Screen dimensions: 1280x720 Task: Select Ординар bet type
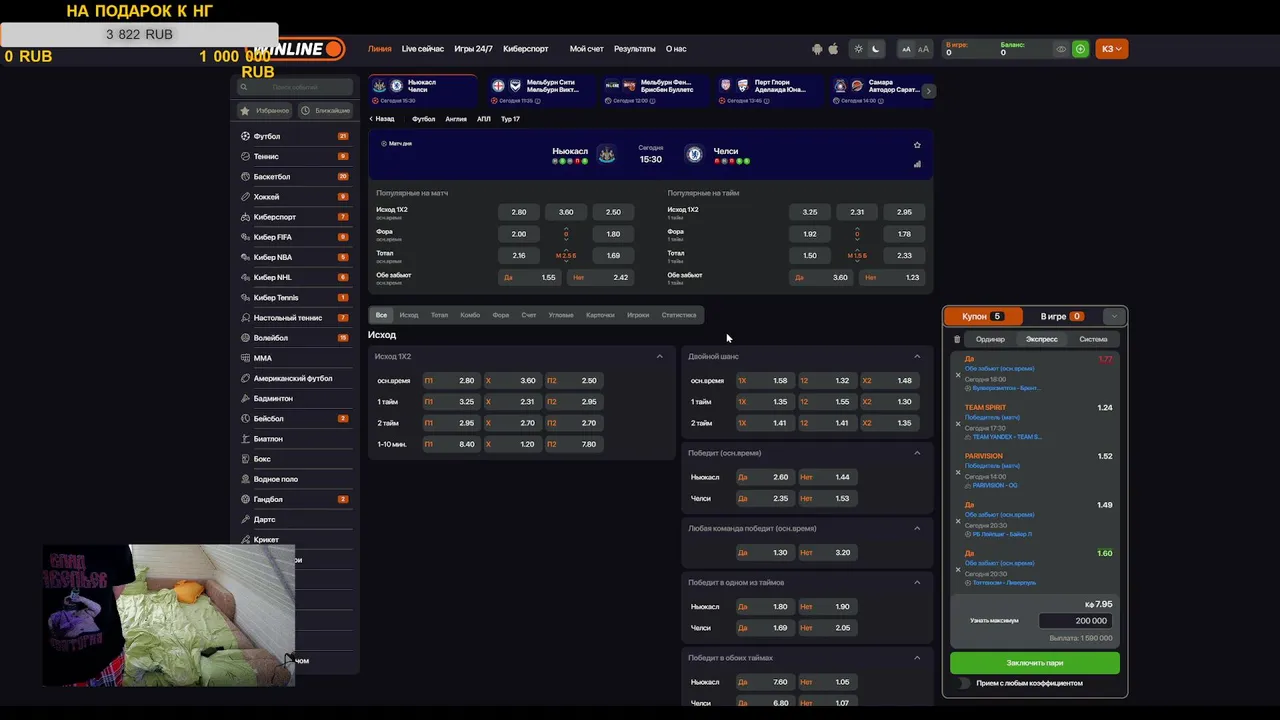[x=990, y=339]
